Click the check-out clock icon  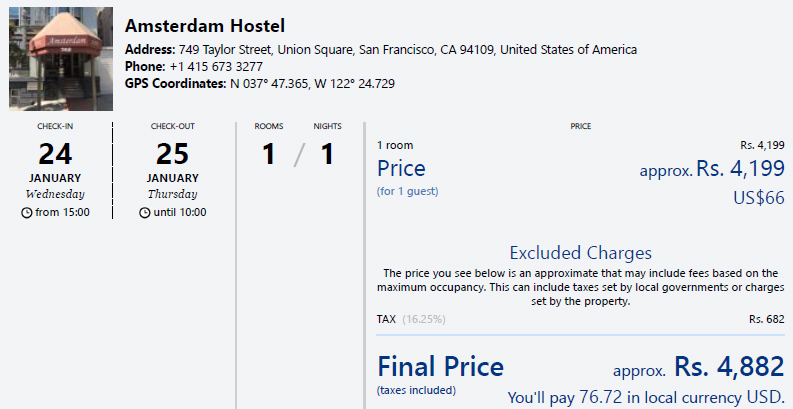[145, 212]
